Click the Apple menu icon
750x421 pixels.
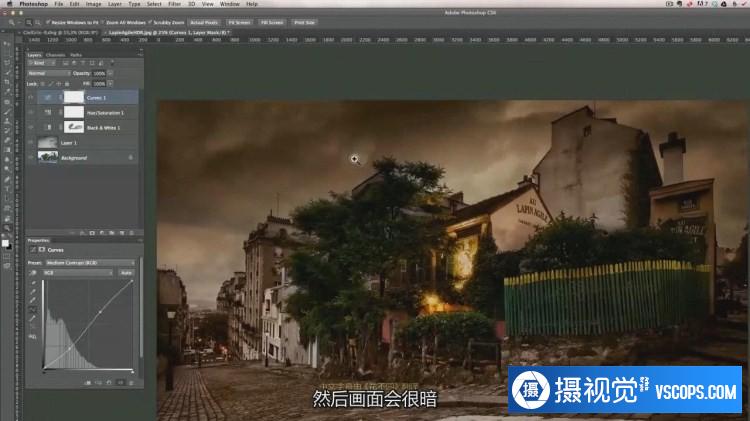click(9, 4)
